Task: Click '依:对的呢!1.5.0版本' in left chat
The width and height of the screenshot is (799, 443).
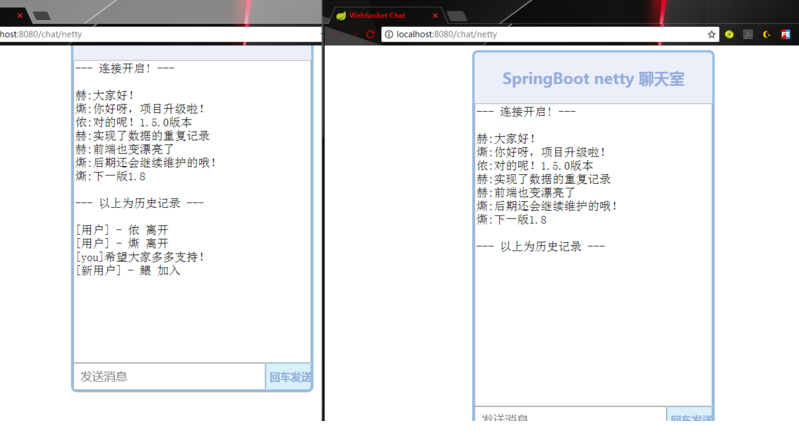Action: (x=134, y=122)
